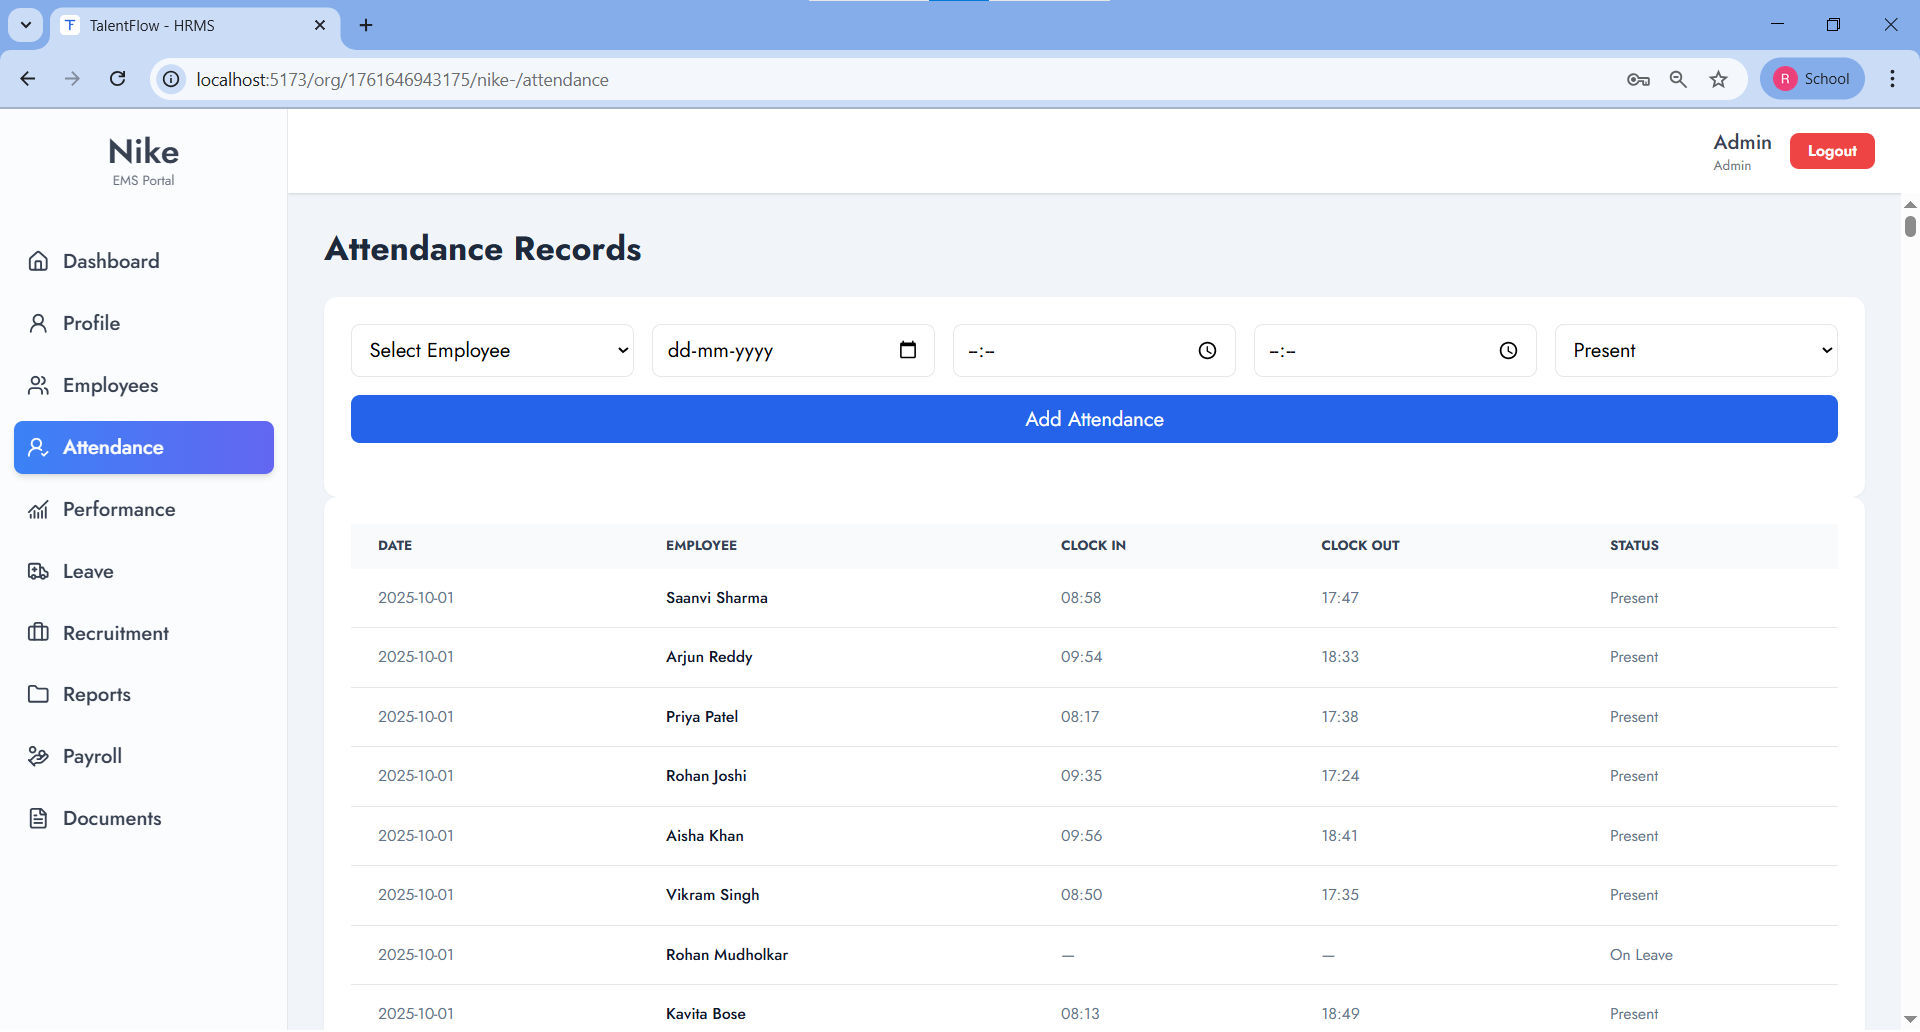This screenshot has width=1920, height=1032.
Task: Click the Documents file icon
Action: coord(38,818)
